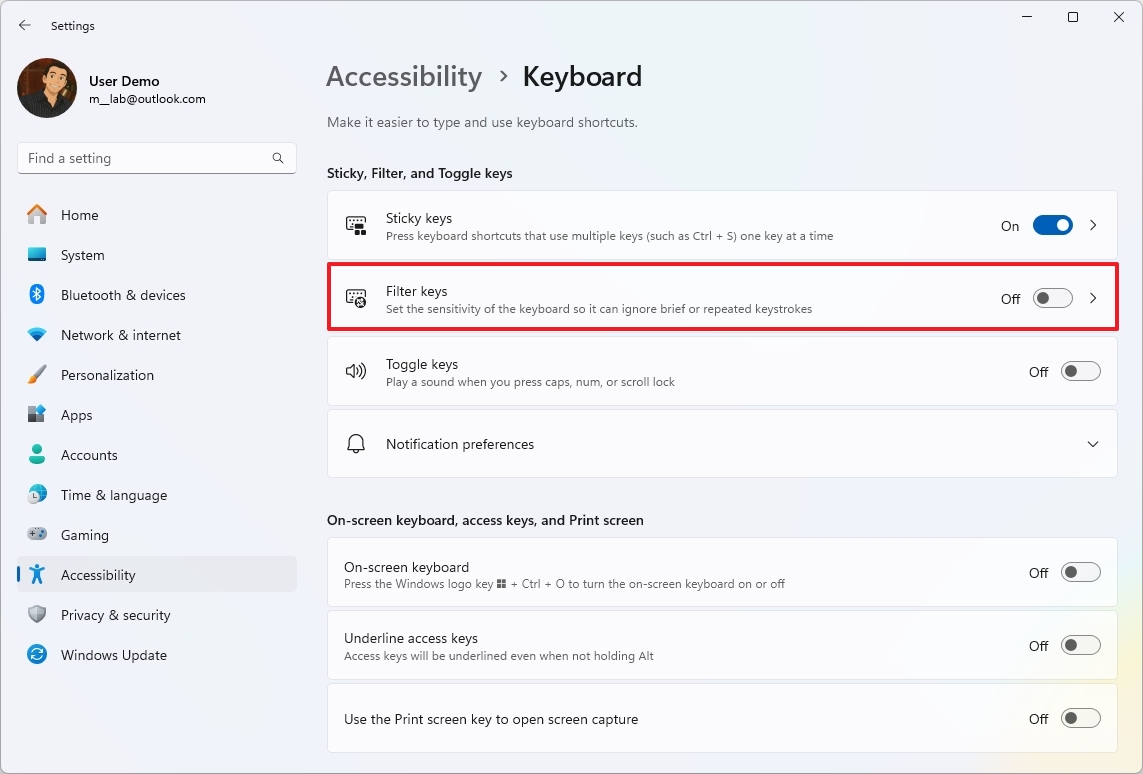Click the back arrow button
Image resolution: width=1143 pixels, height=774 pixels.
pos(24,25)
